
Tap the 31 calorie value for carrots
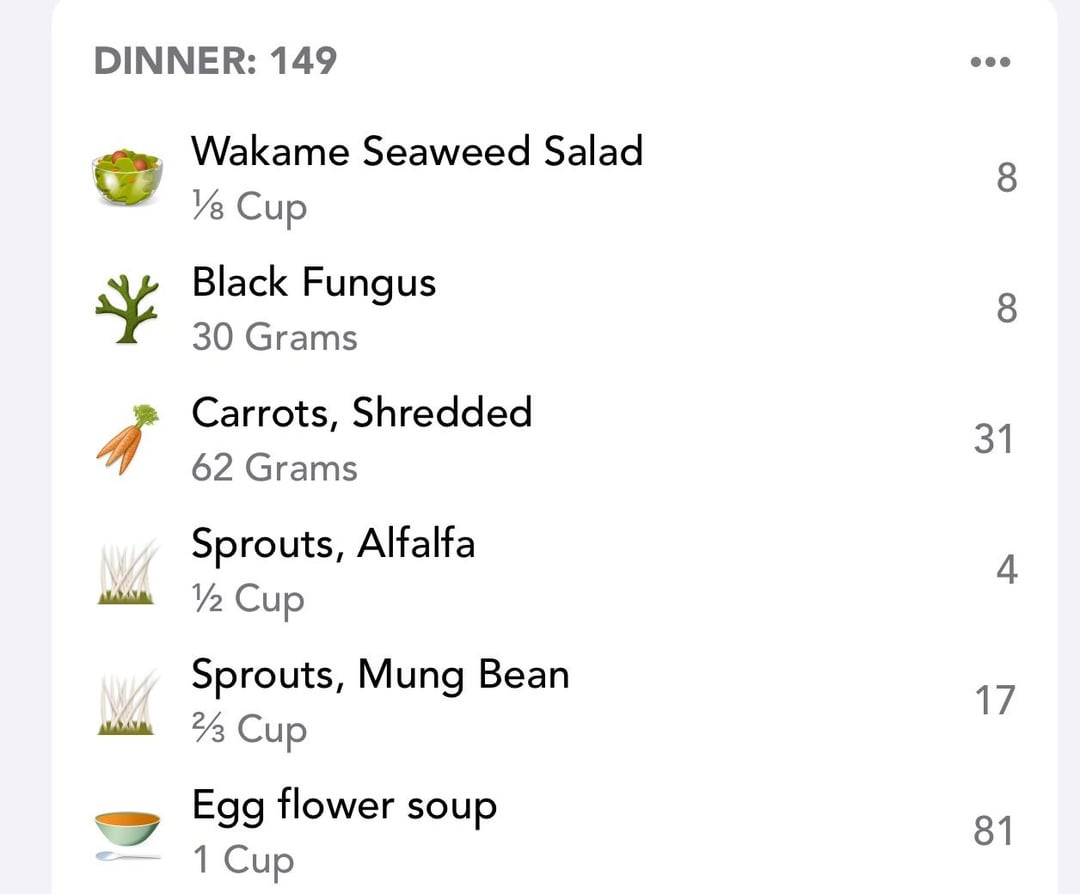tap(993, 439)
